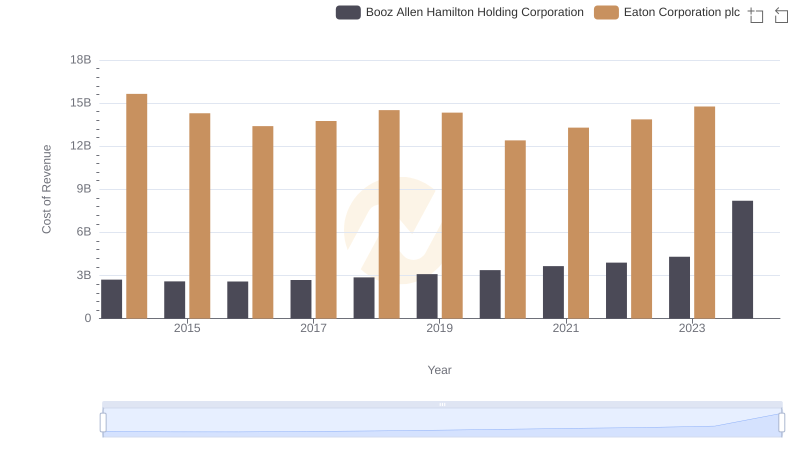Select the Eaton bar for 2019
Viewport: 800px width, 461px height.
click(452, 216)
